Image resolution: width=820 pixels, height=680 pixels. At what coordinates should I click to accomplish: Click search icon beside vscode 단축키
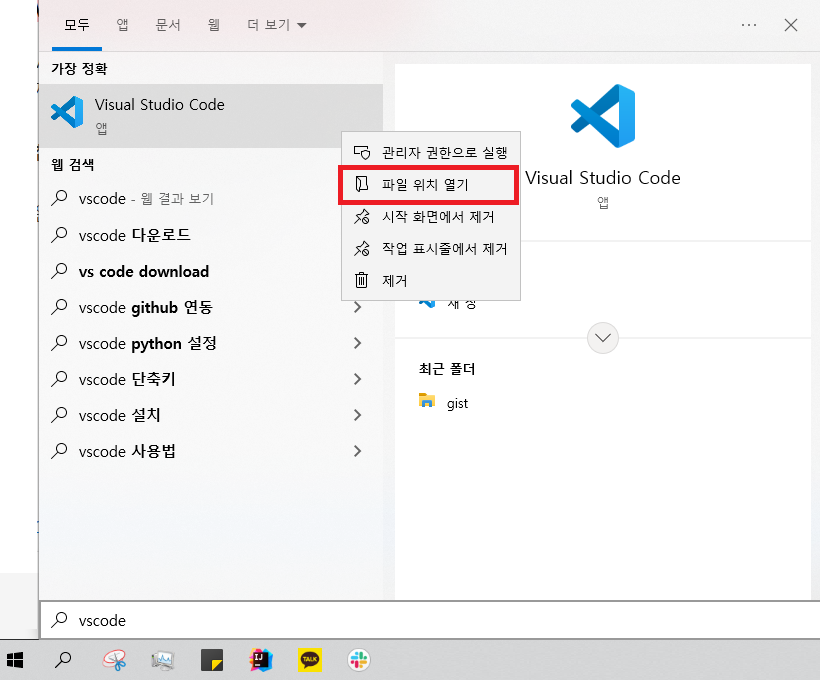tap(60, 379)
